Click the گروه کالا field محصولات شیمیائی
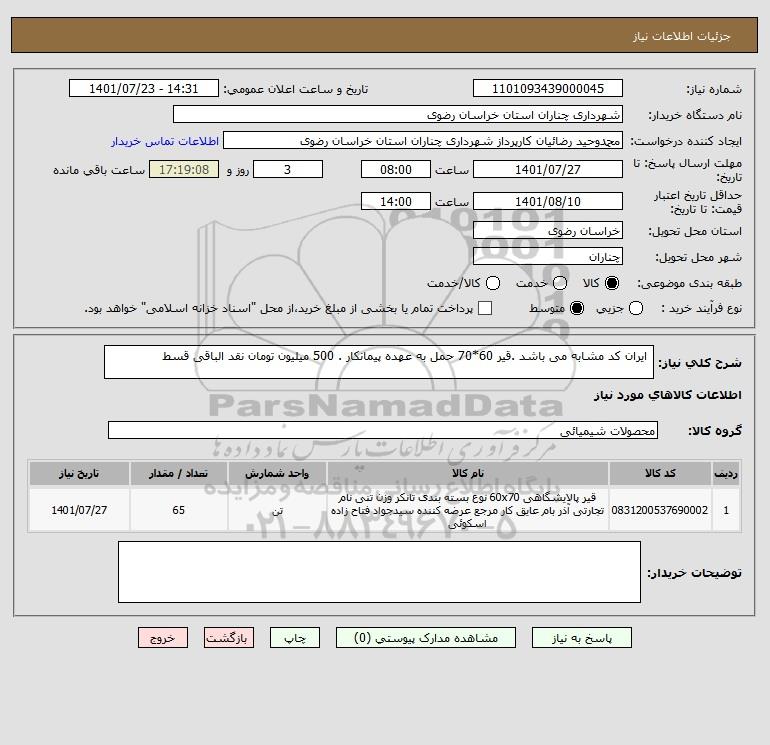This screenshot has width=770, height=745. [x=383, y=430]
